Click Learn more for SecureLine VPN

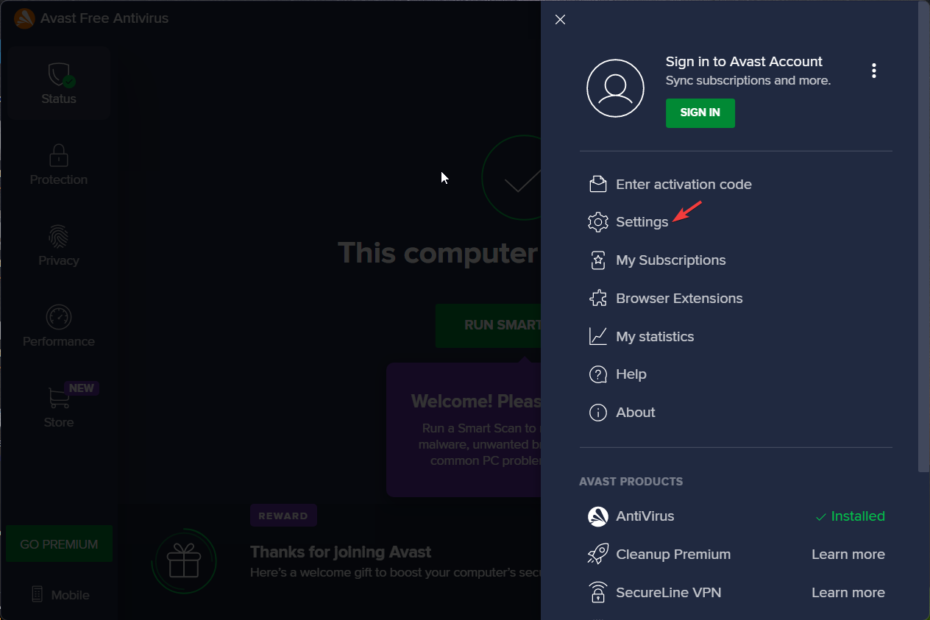pos(848,592)
